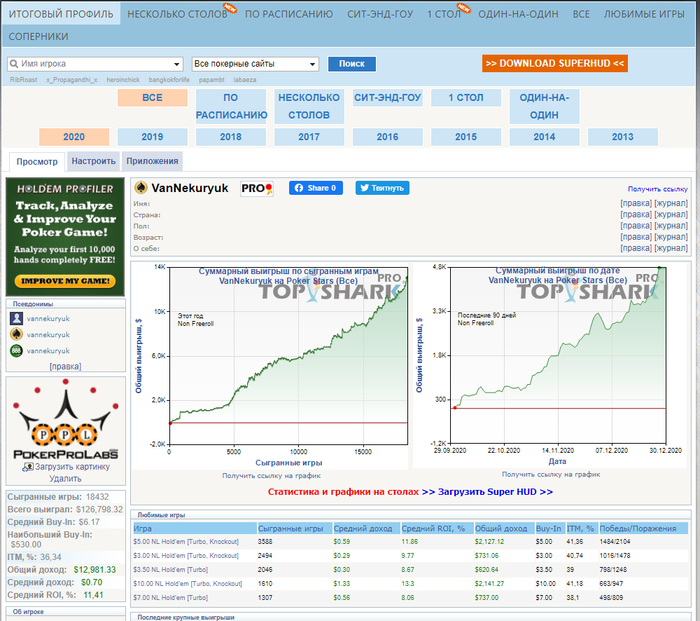Image resolution: width=700 pixels, height=621 pixels.
Task: Click the x_Propagandhi_x recent search link
Action: click(x=71, y=80)
